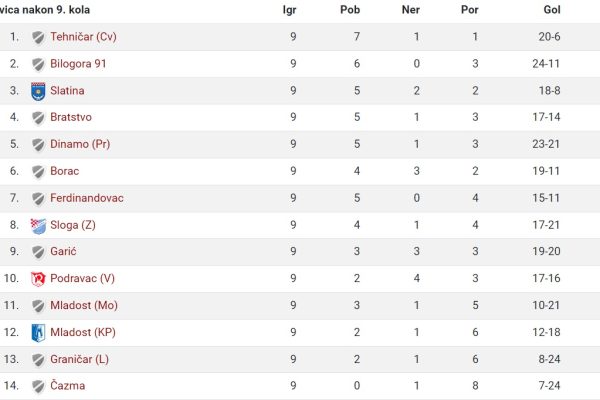Click the Sloga (Z) club crest icon

(38, 226)
